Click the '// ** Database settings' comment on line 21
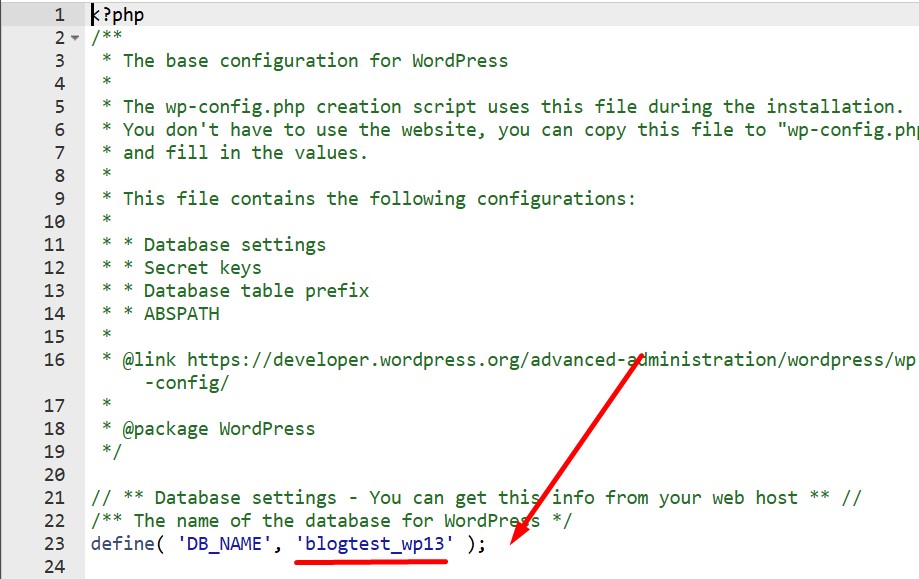 (213, 498)
